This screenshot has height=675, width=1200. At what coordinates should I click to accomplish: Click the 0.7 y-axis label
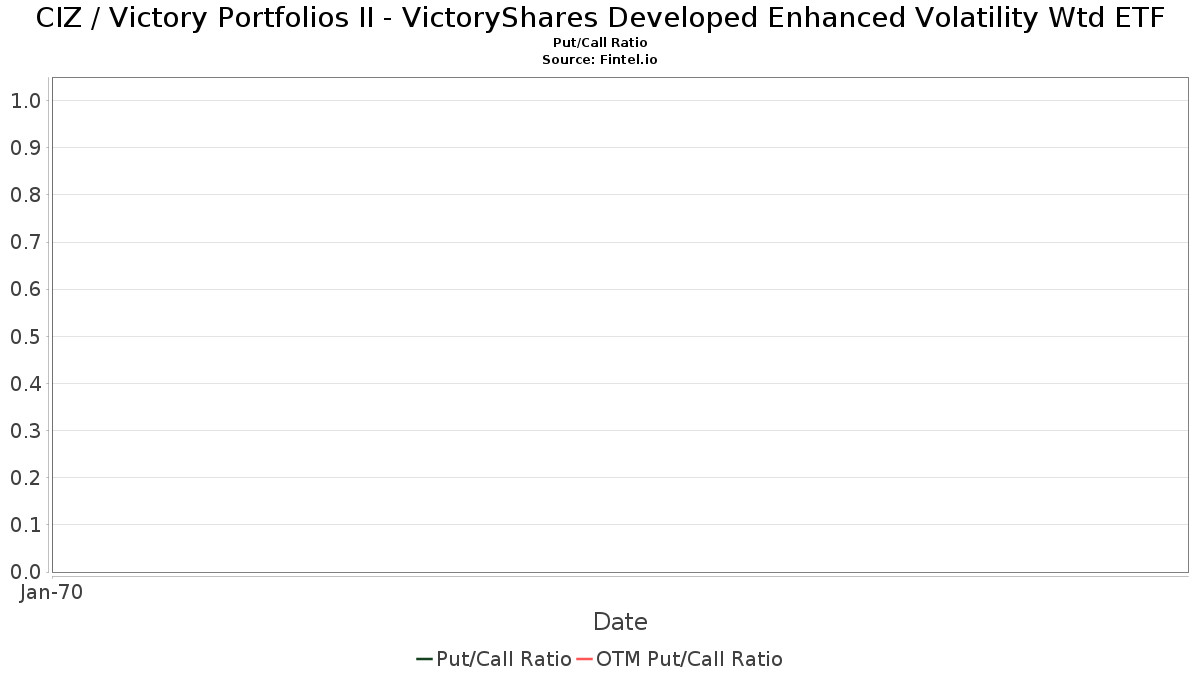[25, 242]
